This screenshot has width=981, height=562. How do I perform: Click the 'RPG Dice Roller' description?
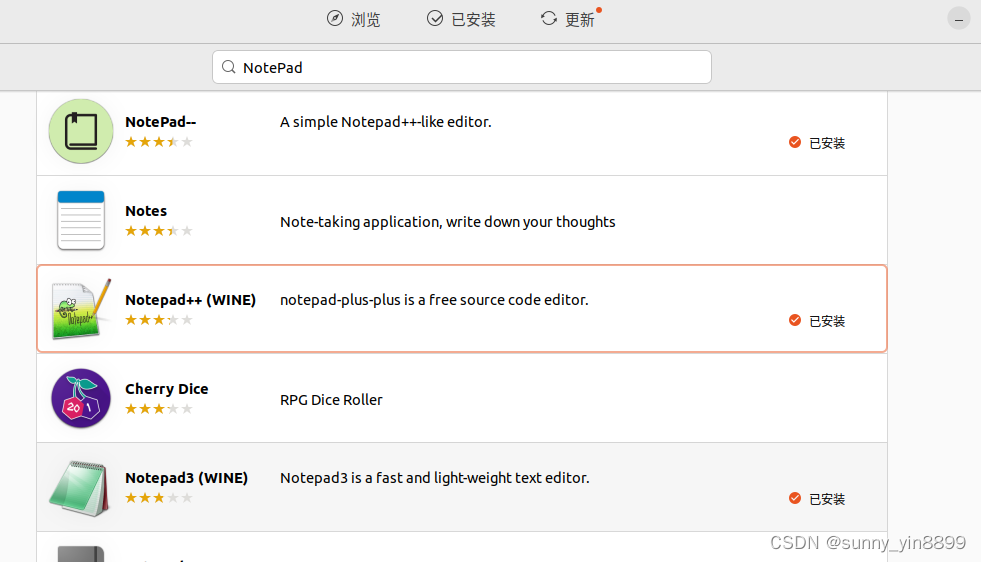(x=331, y=400)
